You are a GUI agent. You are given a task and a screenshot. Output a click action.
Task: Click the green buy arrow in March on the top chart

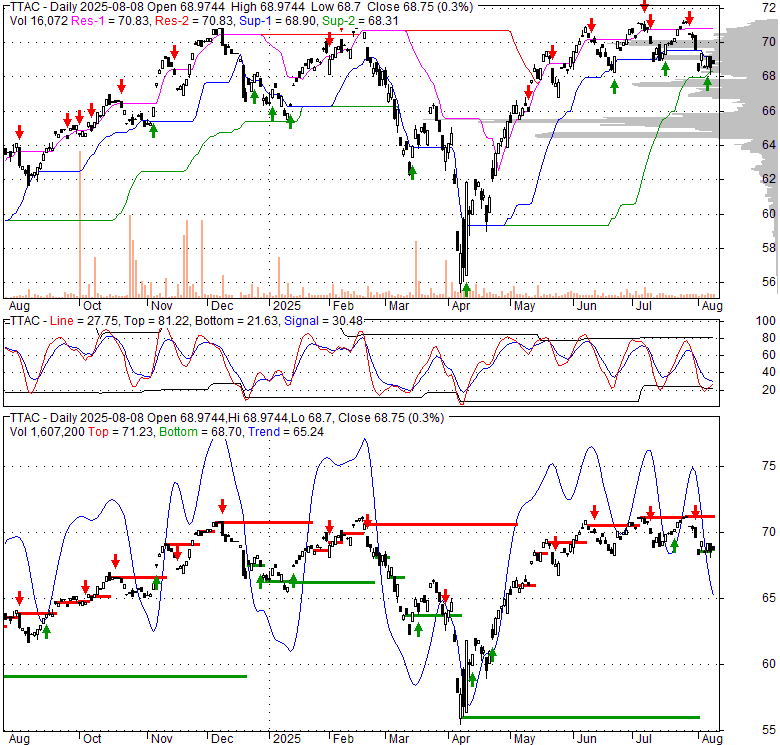click(411, 171)
